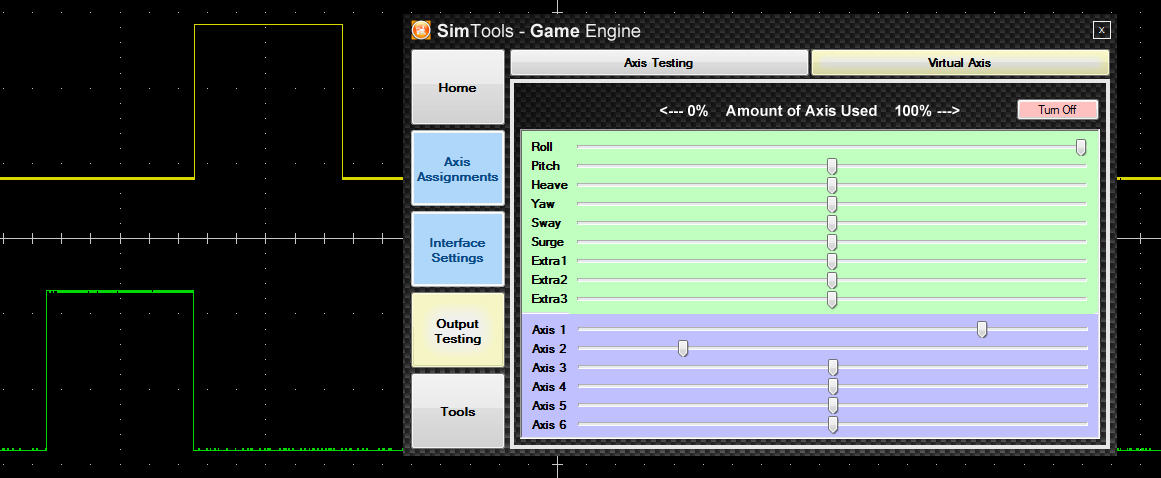
Task: Click the '100% --->' label
Action: click(x=927, y=111)
